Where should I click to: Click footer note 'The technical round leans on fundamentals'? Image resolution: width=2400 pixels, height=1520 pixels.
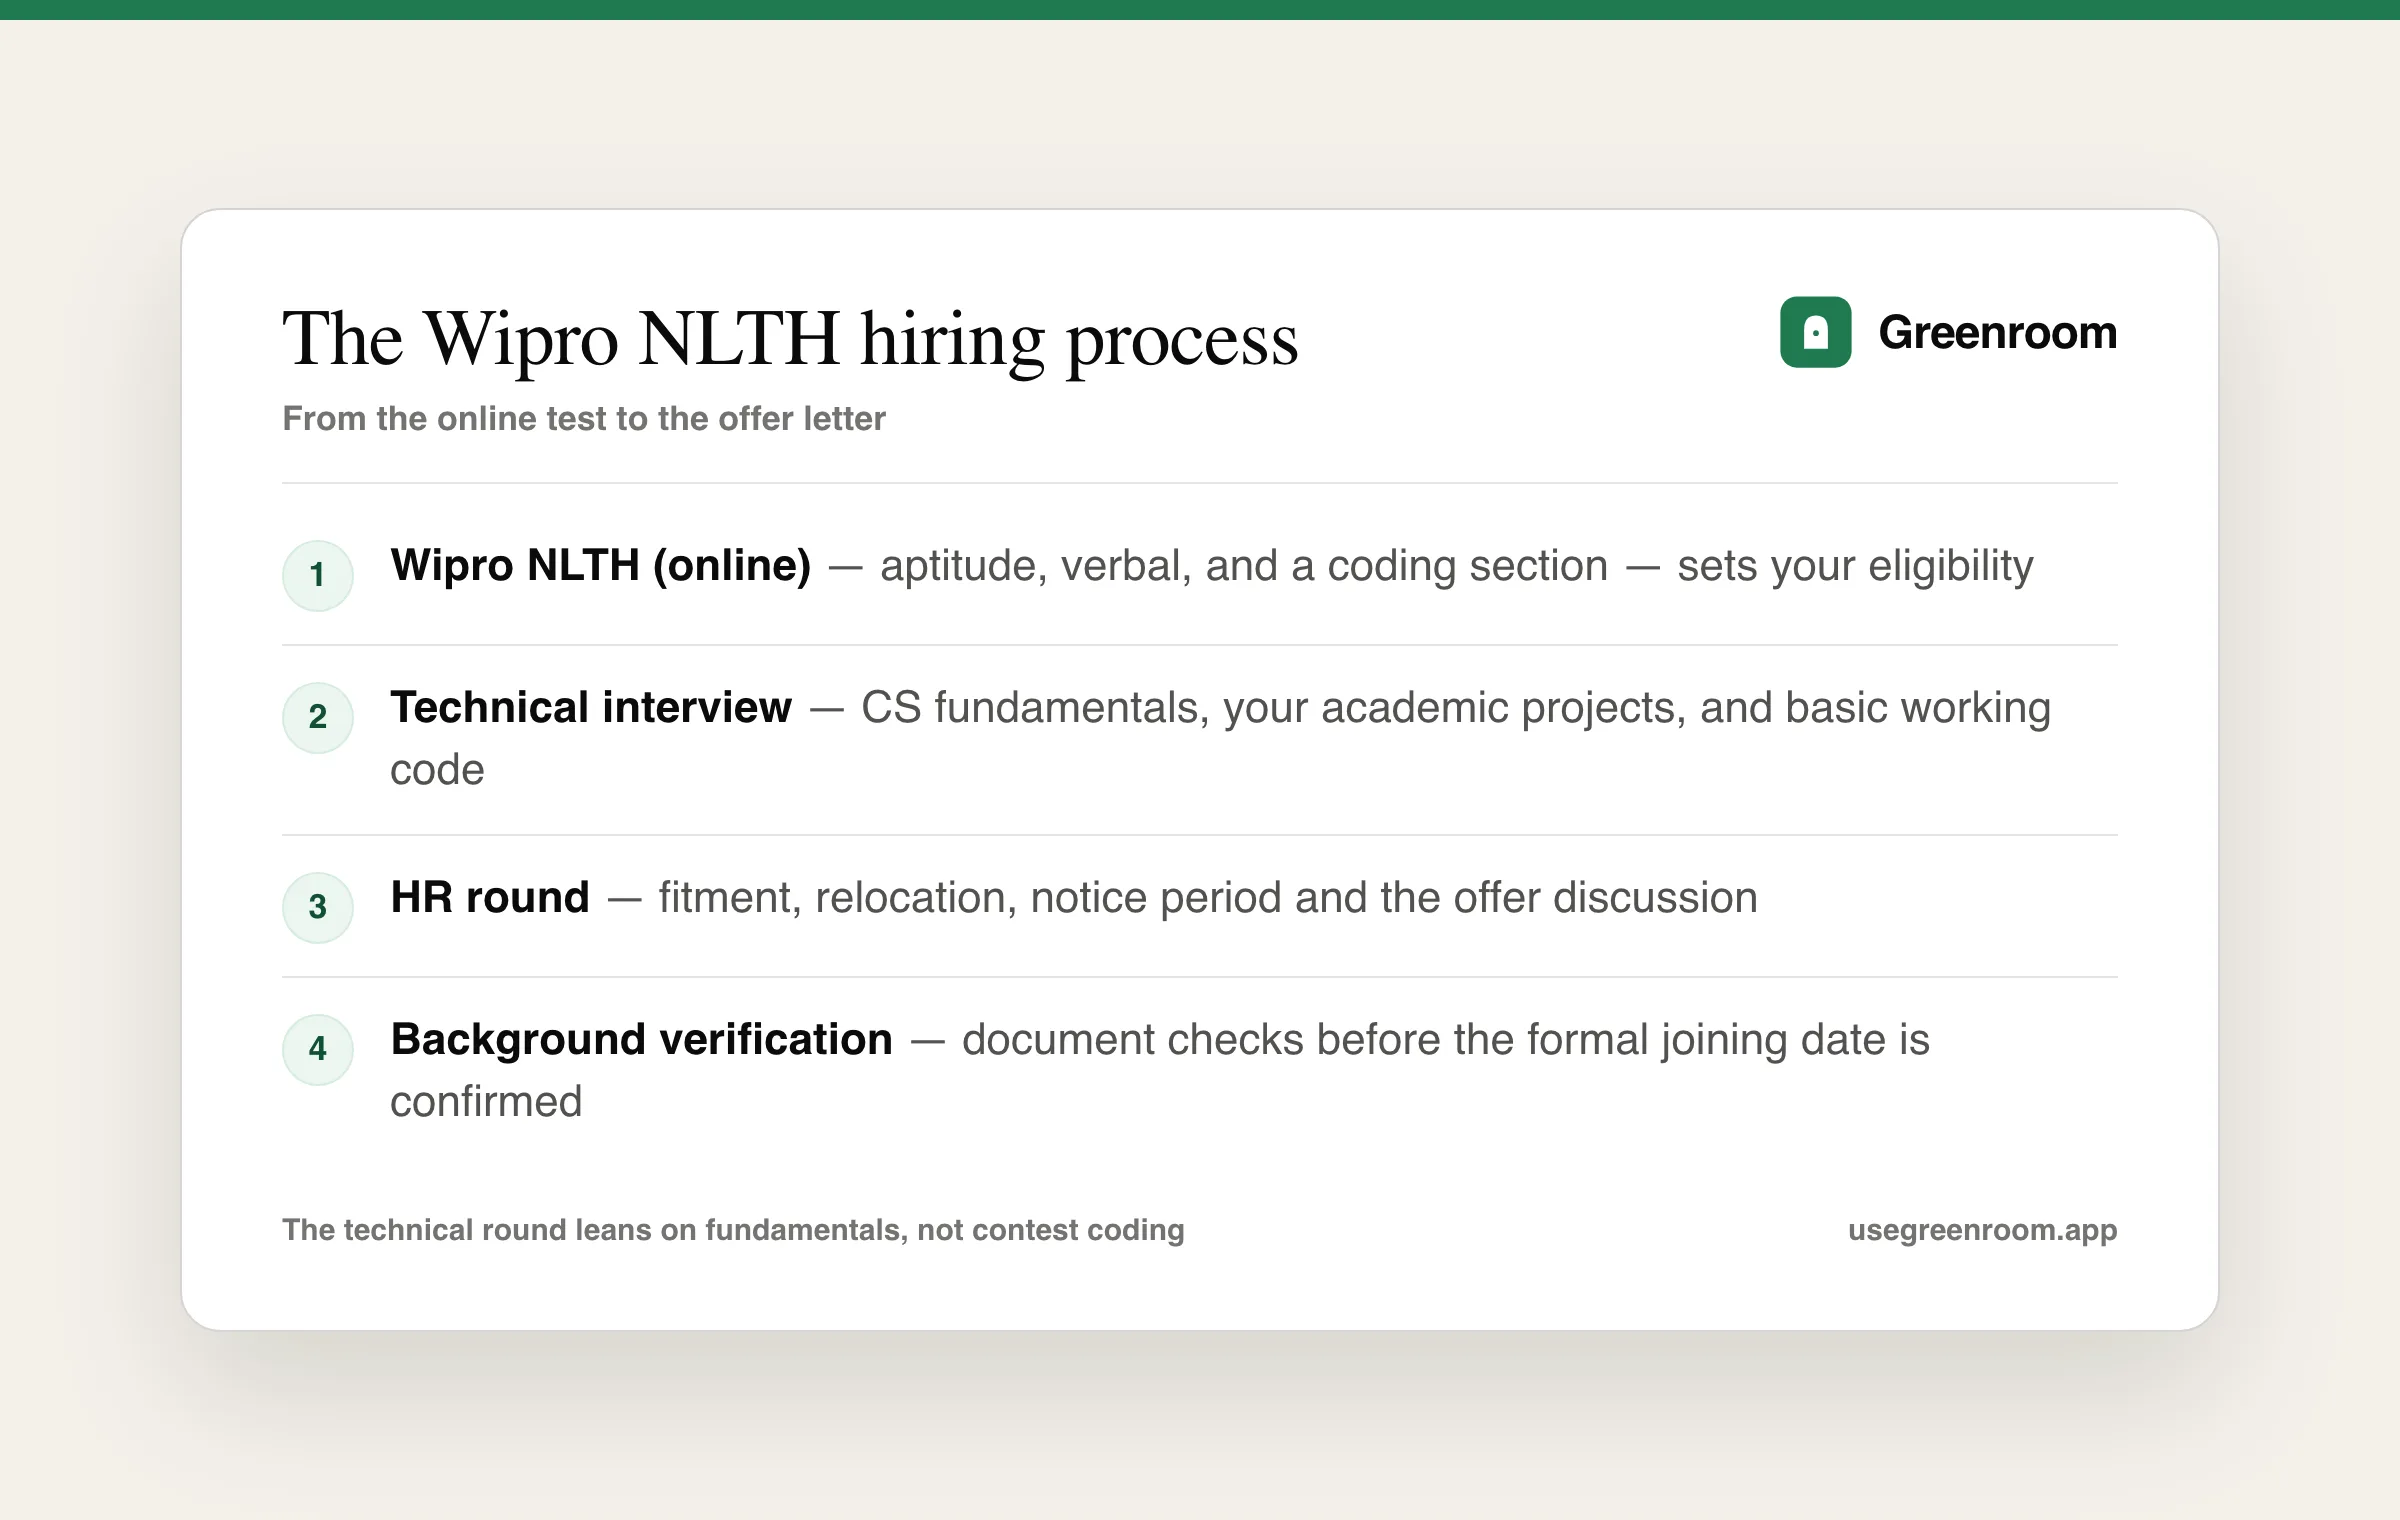click(x=733, y=1230)
